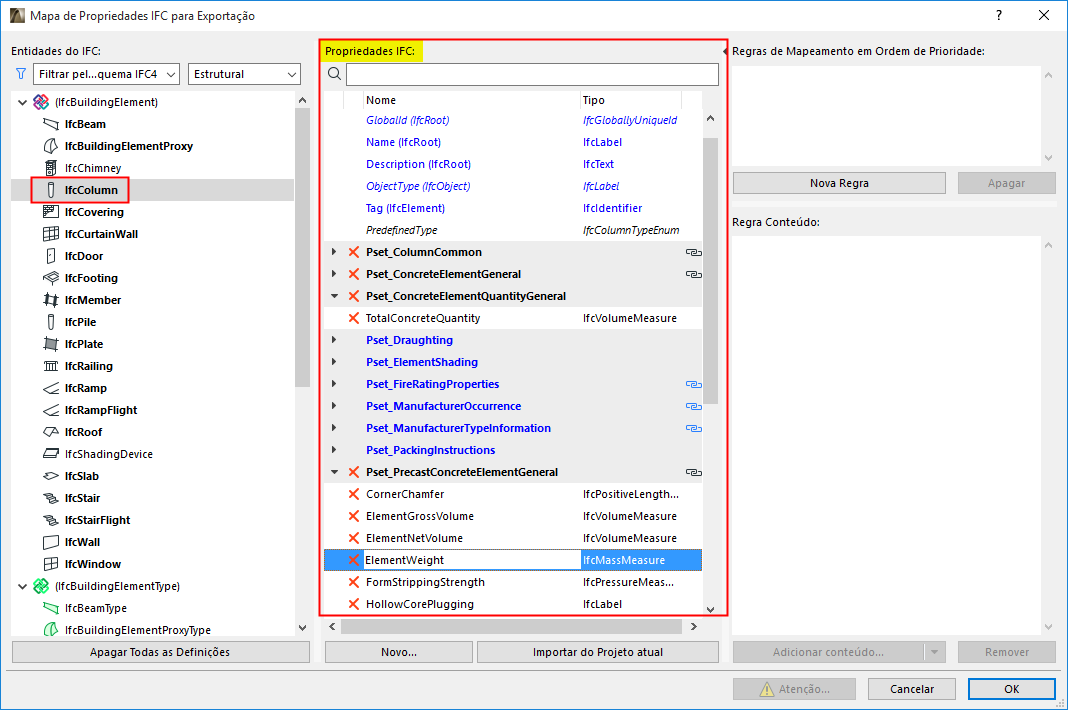Click the IfcStairFlight icon
1068x710 pixels.
coord(50,520)
